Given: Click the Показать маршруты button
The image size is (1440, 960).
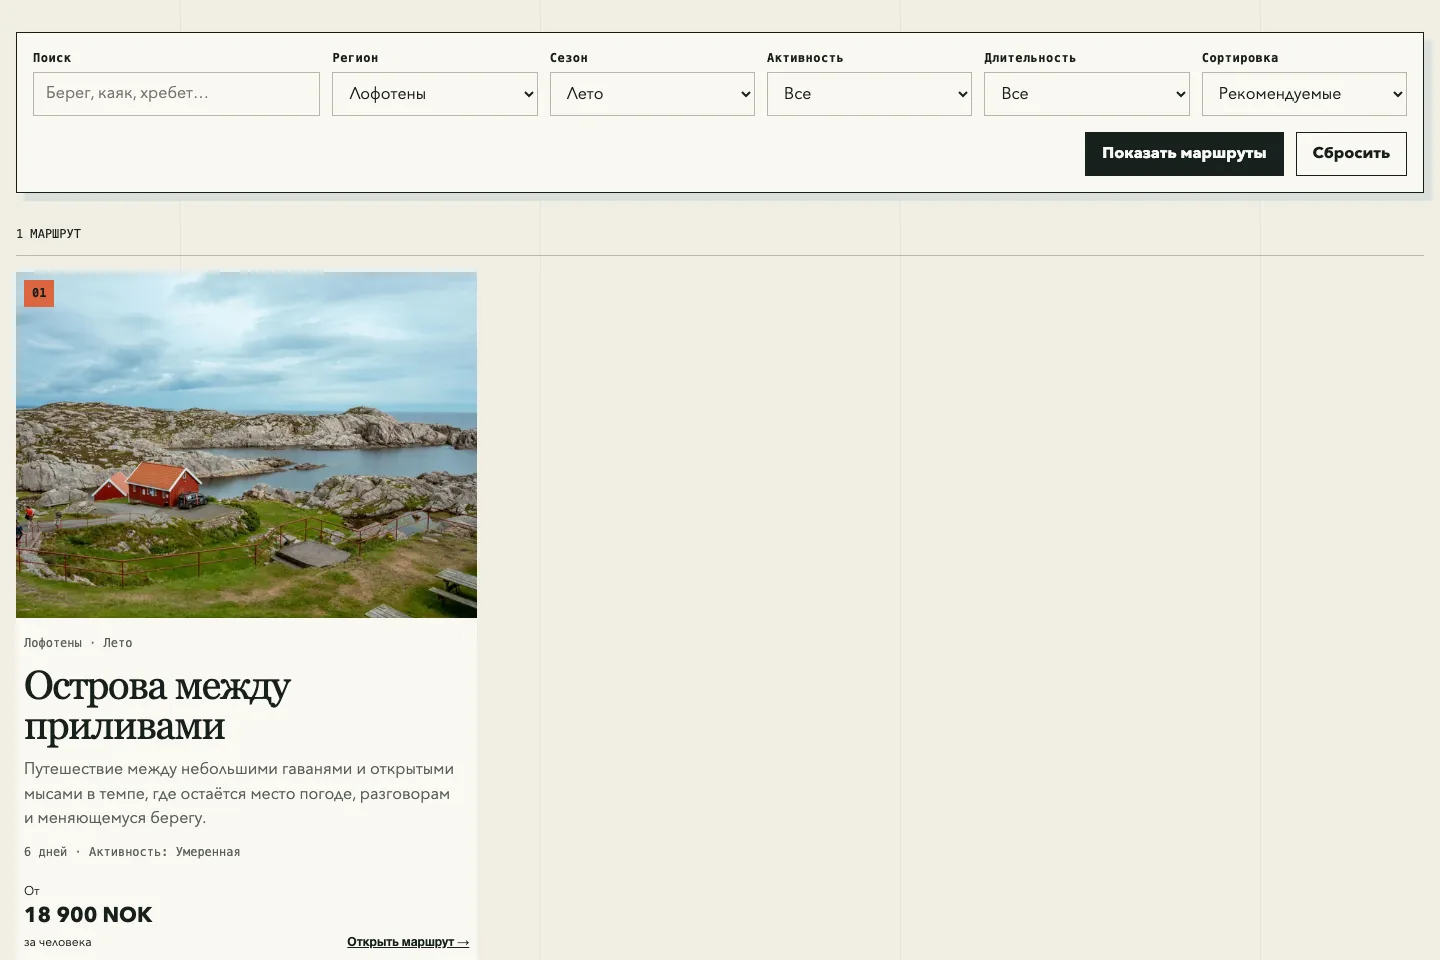Looking at the screenshot, I should [1184, 154].
